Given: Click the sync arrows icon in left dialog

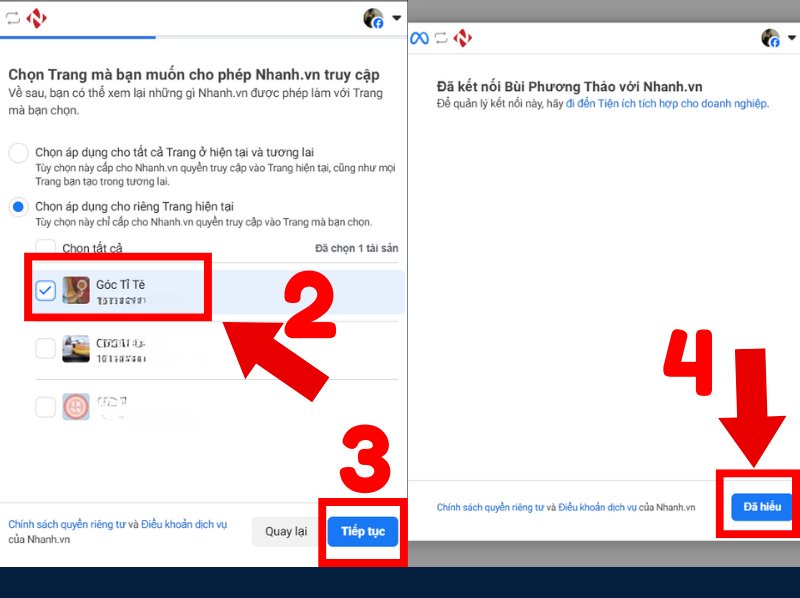Looking at the screenshot, I should (x=12, y=18).
